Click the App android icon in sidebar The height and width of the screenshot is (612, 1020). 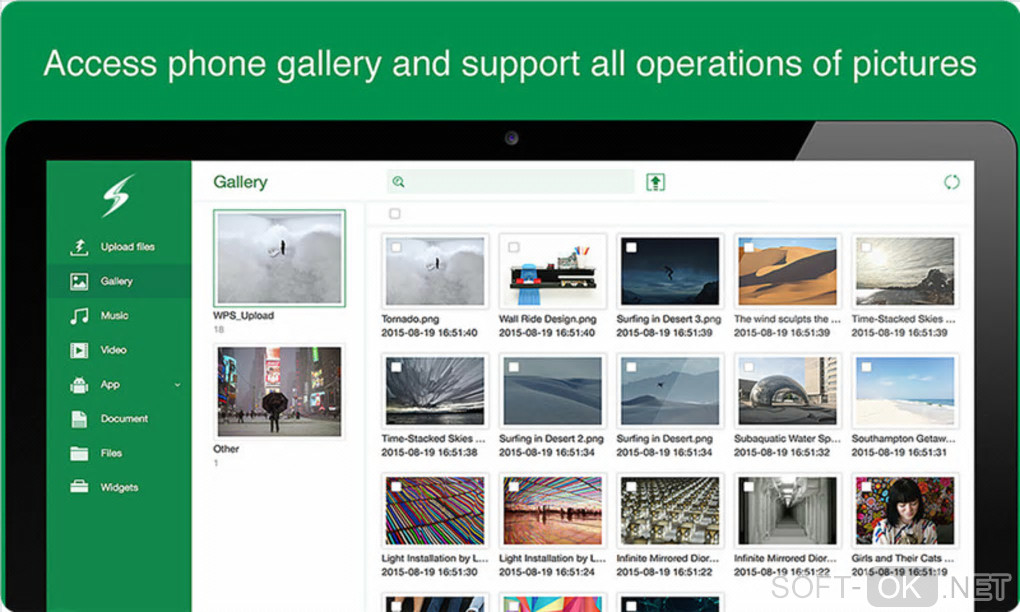(x=79, y=385)
